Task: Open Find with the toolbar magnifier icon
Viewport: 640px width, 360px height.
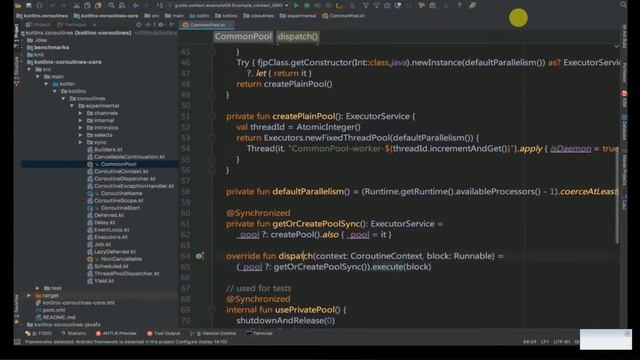Action: (x=111, y=5)
